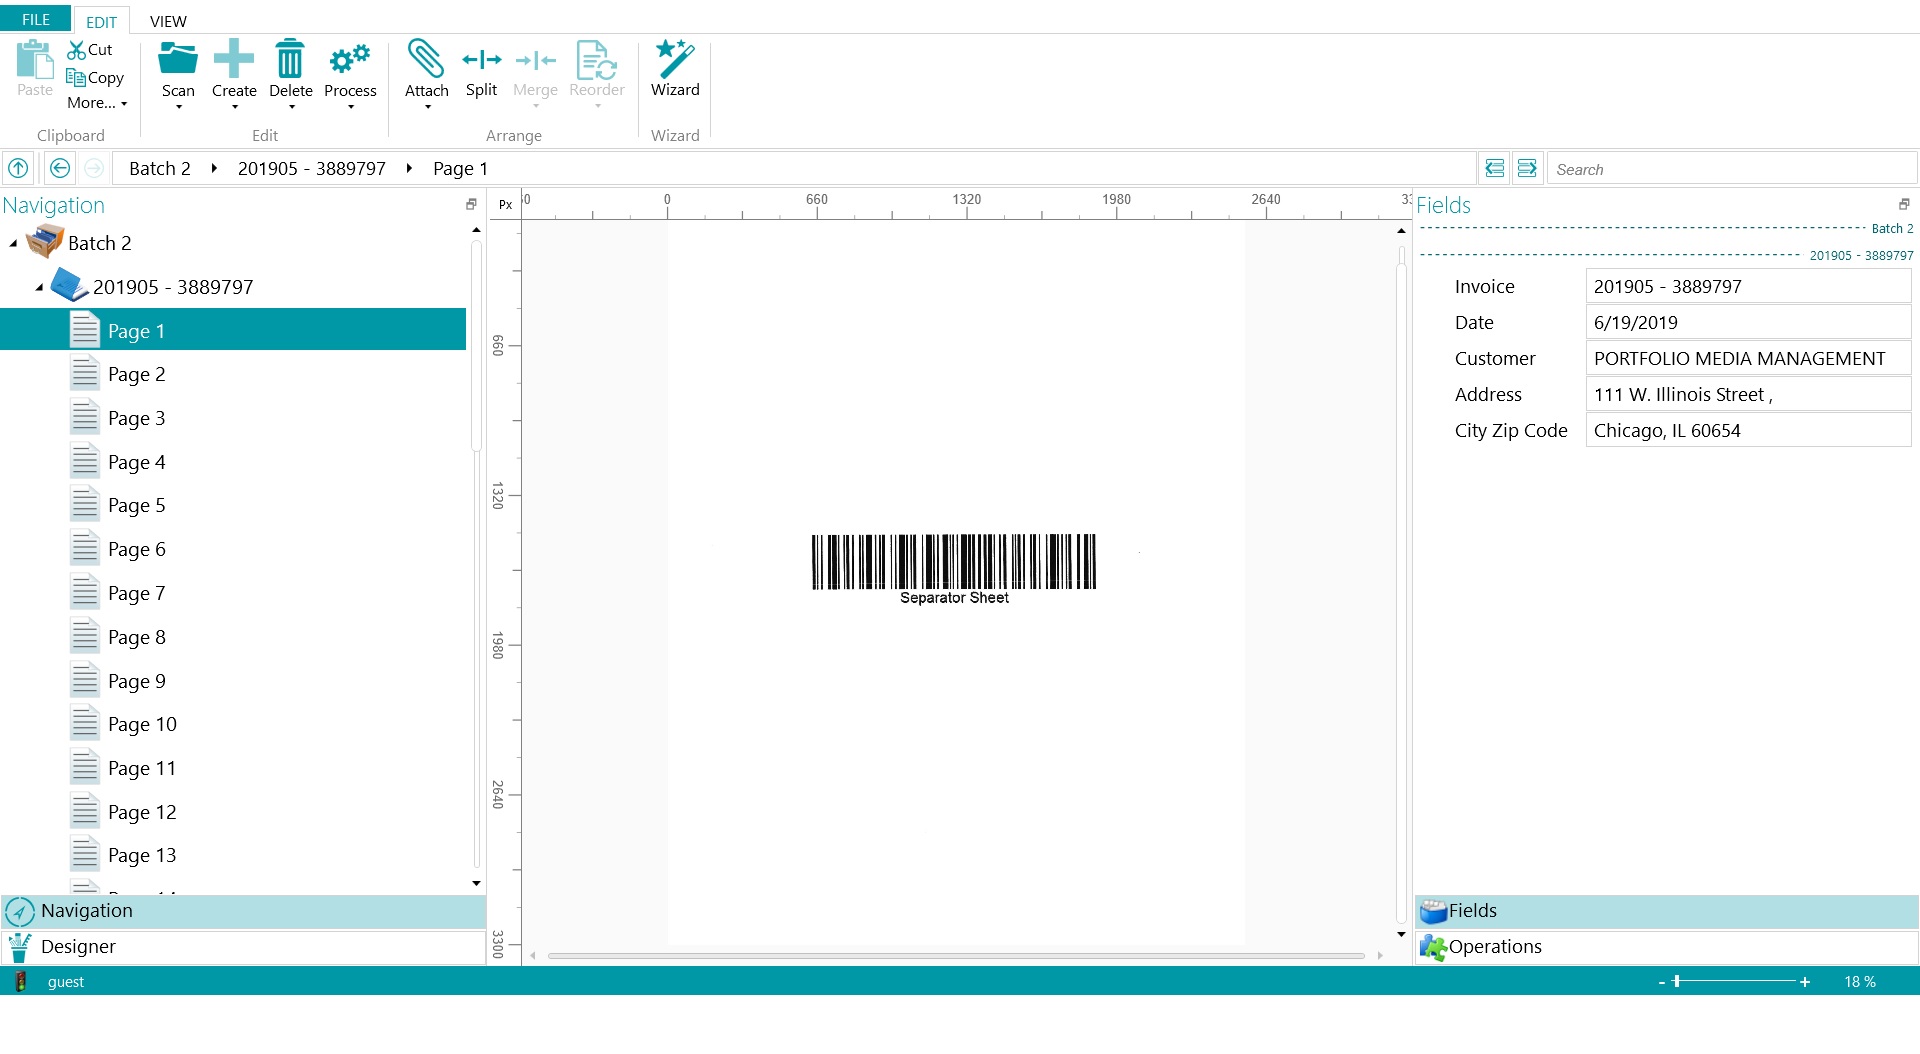Viewport: 1920px width, 1054px height.
Task: Collapse the 201905 - 3889797 document node
Action: [x=39, y=288]
